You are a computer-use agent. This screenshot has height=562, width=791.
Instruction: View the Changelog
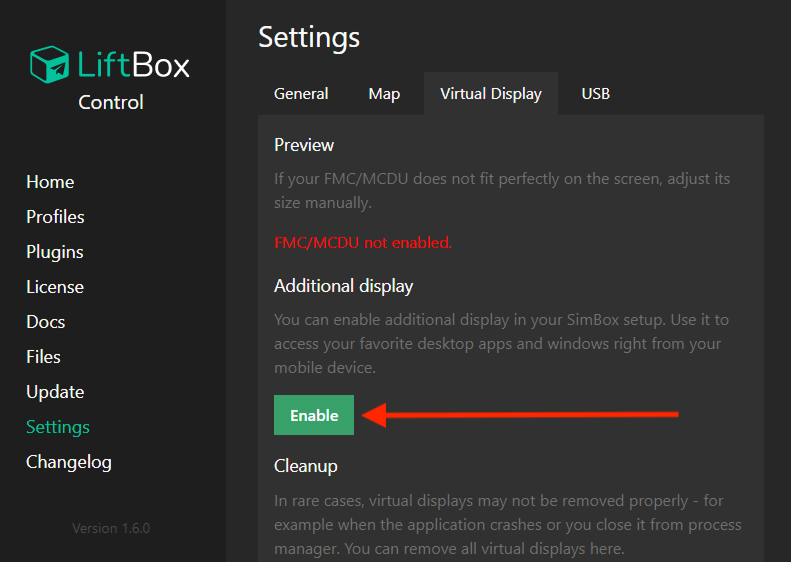click(69, 462)
